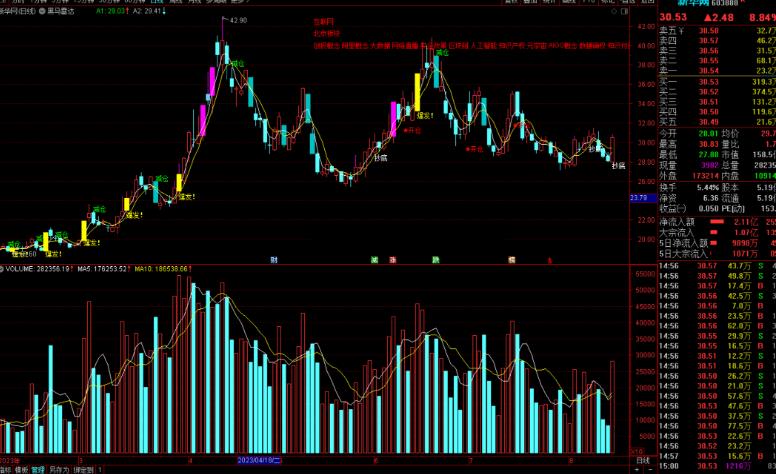Click the 2023年 label on the time axis
This screenshot has width=776, height=474.
pyautogui.click(x=10, y=461)
